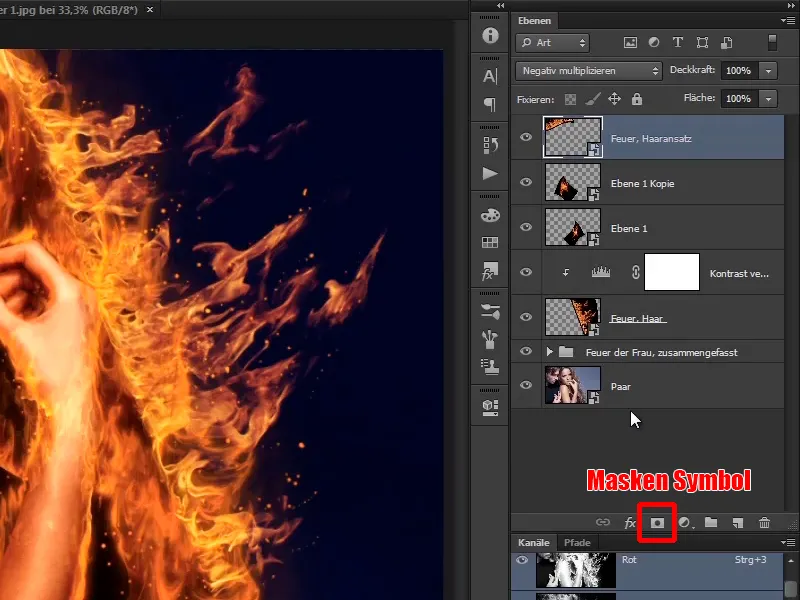
Task: Hide the Kontrast adjustment layer
Action: (526, 272)
